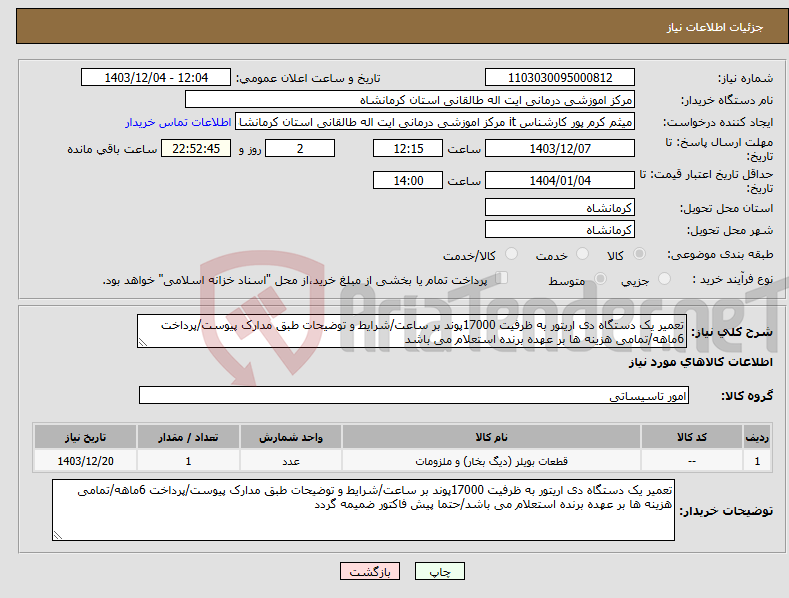Select the خدمت radio button
Viewport: 789px width, 598px height.
click(582, 254)
